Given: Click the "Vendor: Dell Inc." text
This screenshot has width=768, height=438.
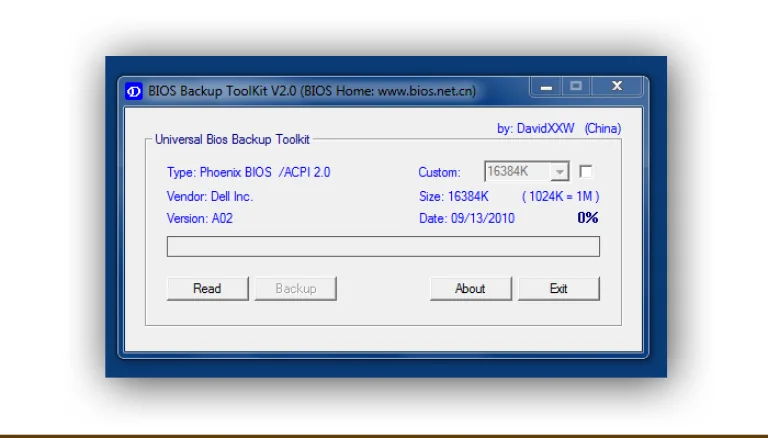Looking at the screenshot, I should [210, 196].
